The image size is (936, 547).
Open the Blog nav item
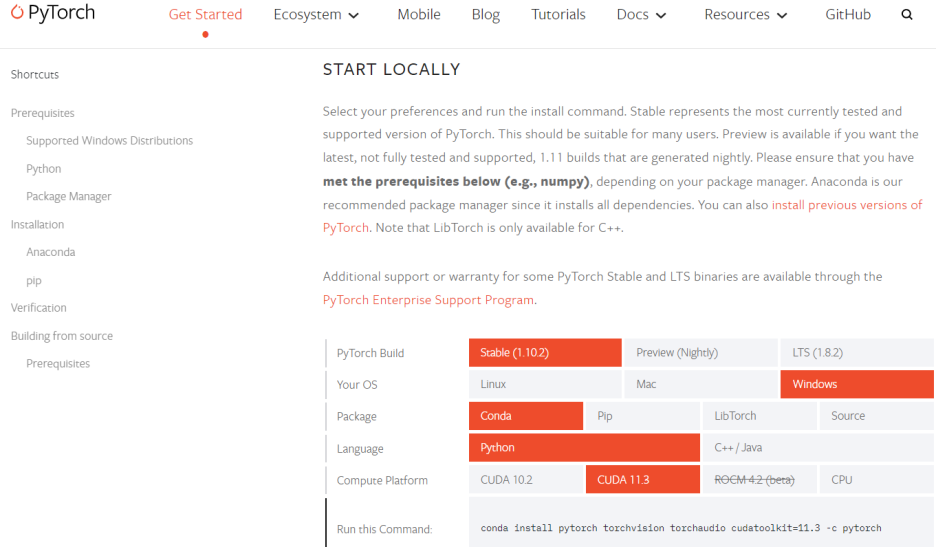[486, 14]
